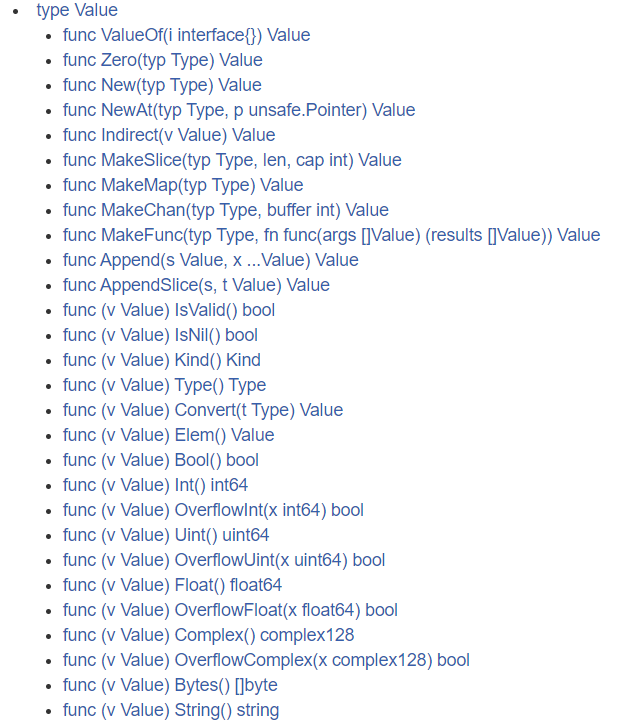Click the OverflowComplex(x complex128) link
This screenshot has height=726, width=630.
(x=266, y=660)
